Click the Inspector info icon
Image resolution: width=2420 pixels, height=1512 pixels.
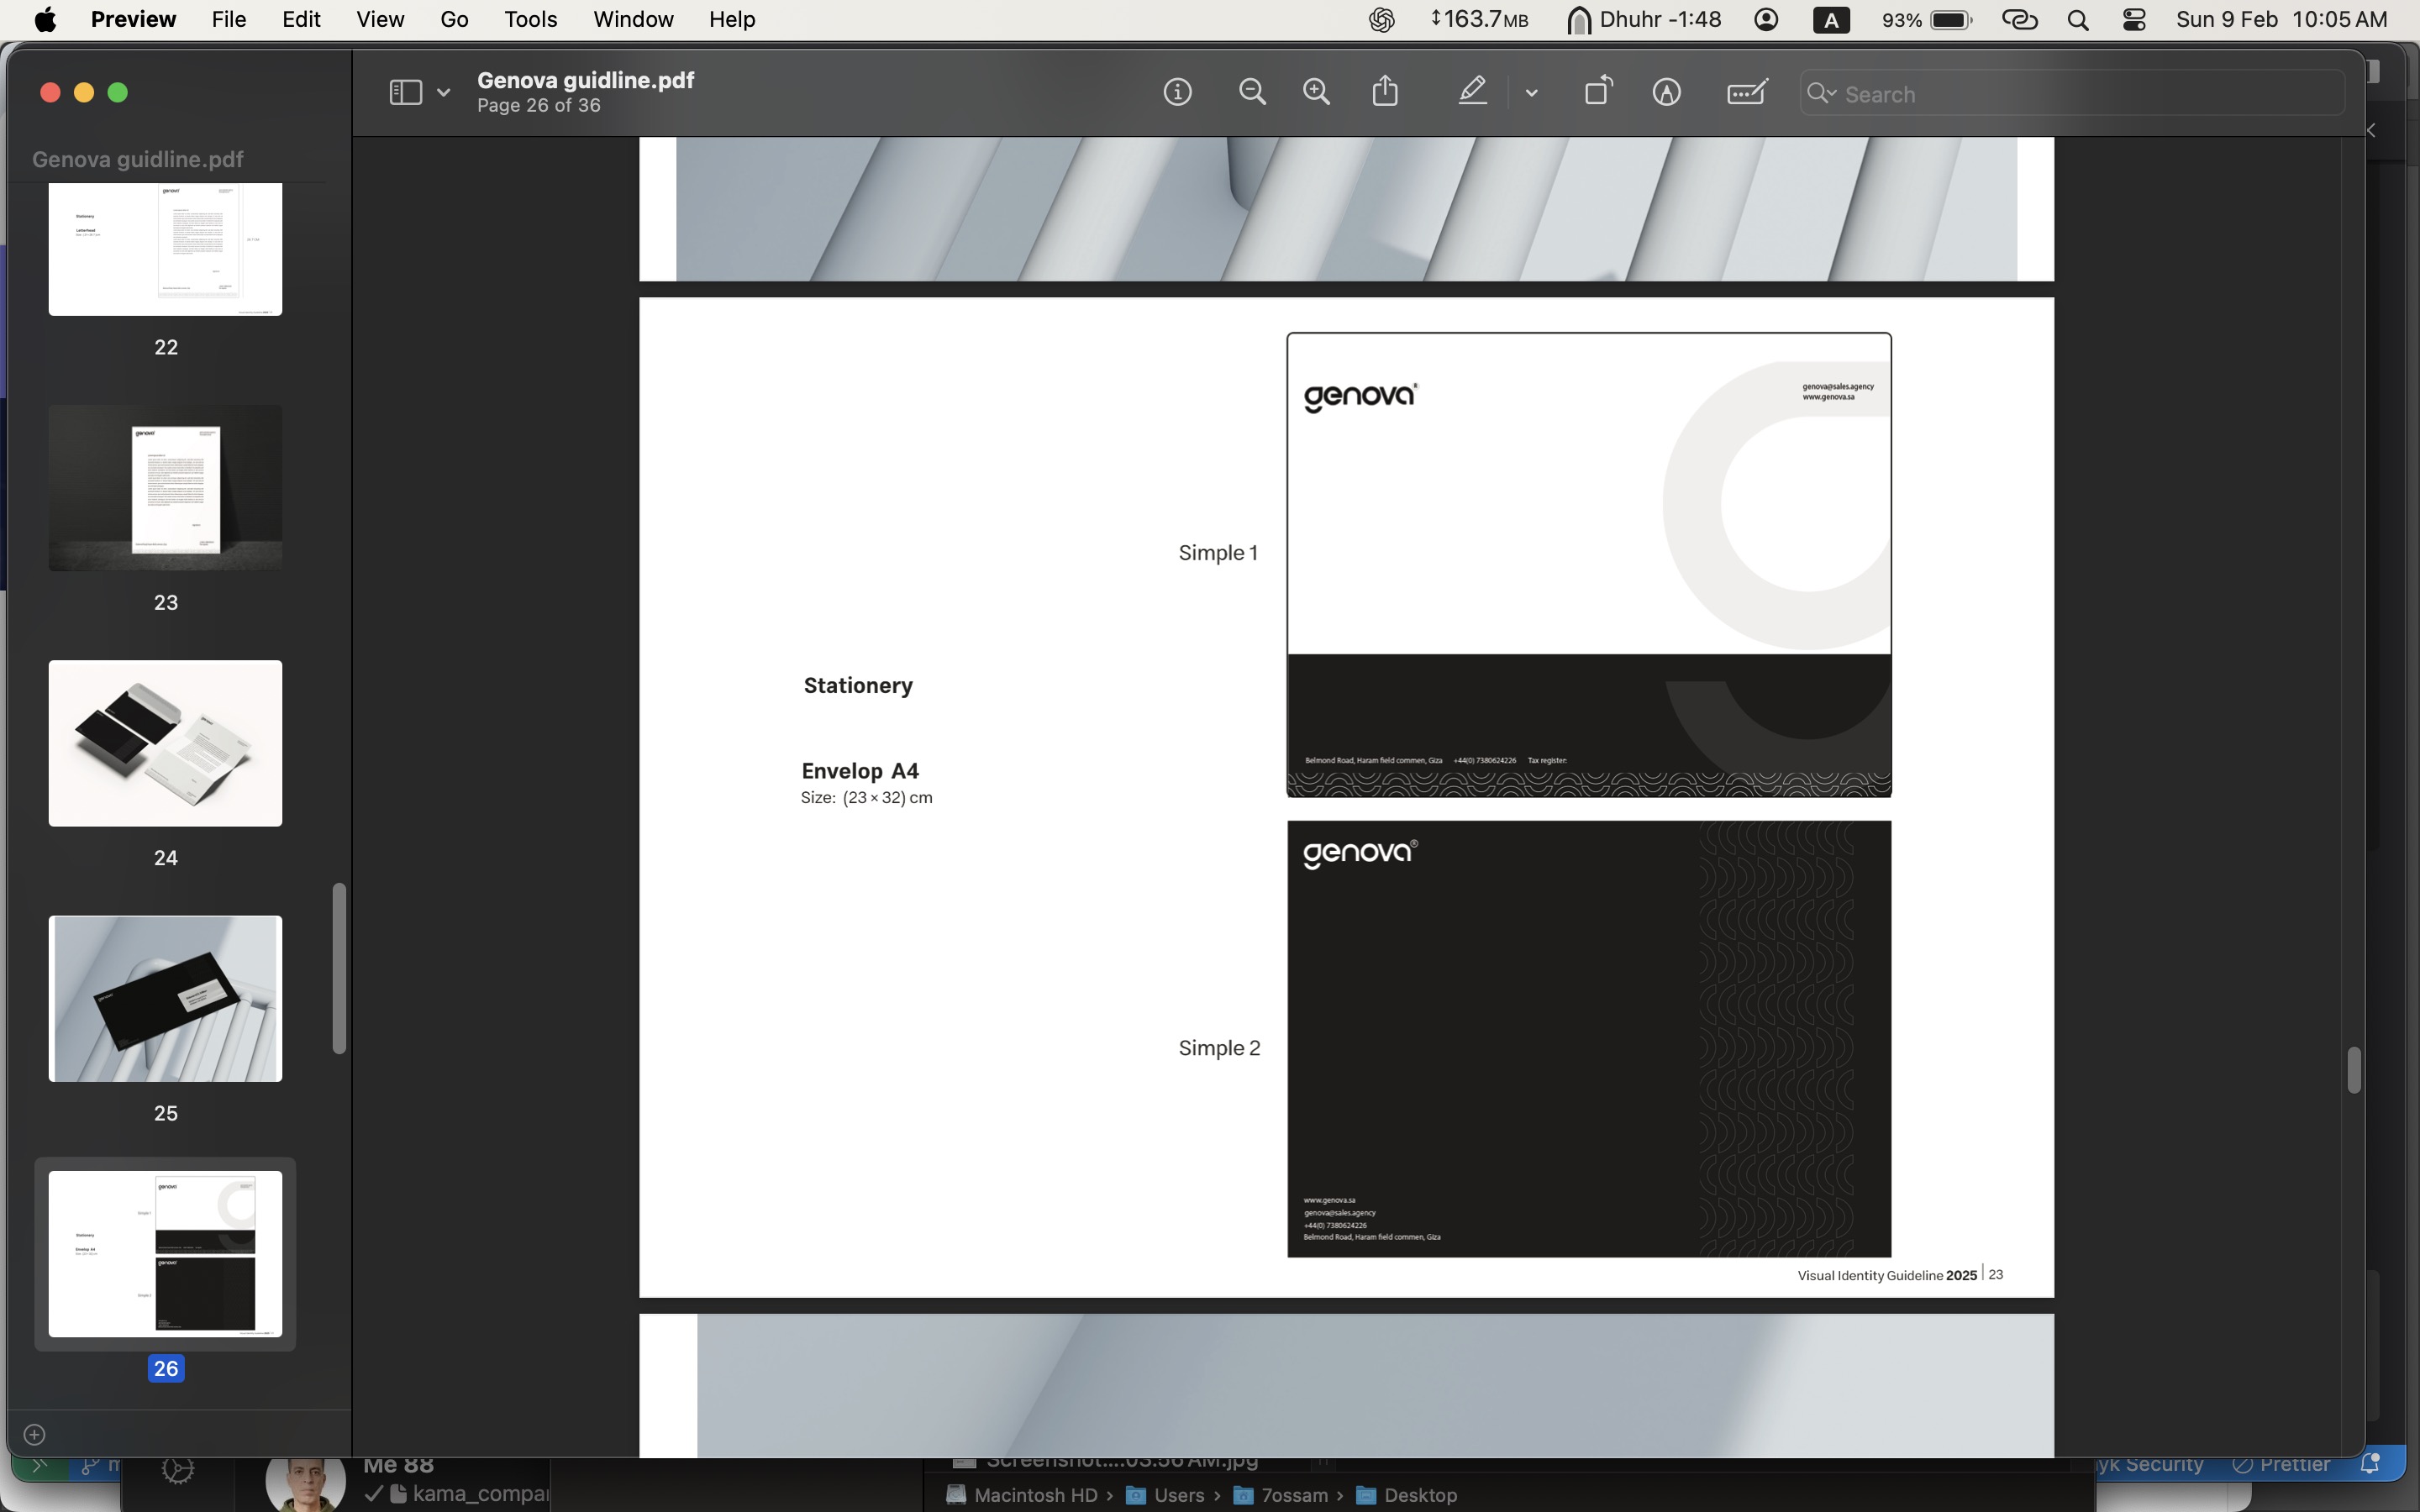[x=1177, y=93]
